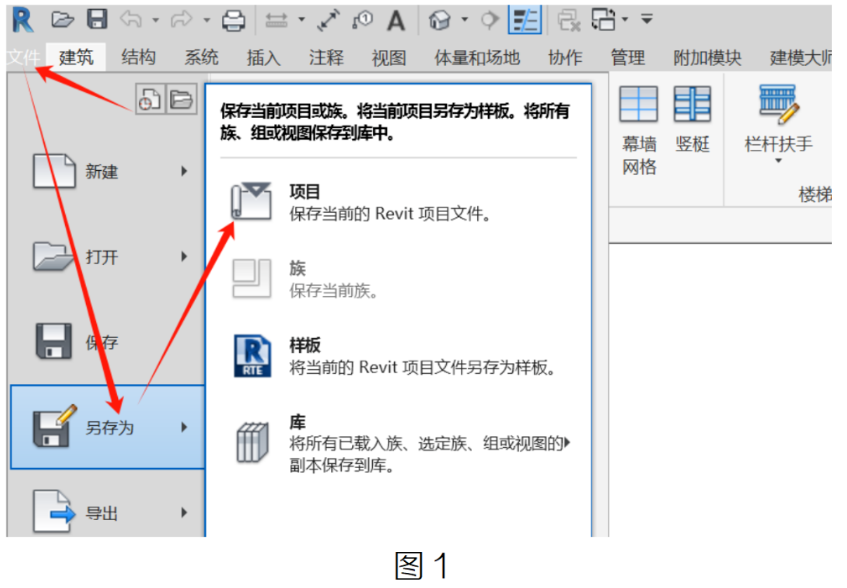This screenshot has height=588, width=847.
Task: Click the Undo arrow icon
Action: tap(131, 20)
